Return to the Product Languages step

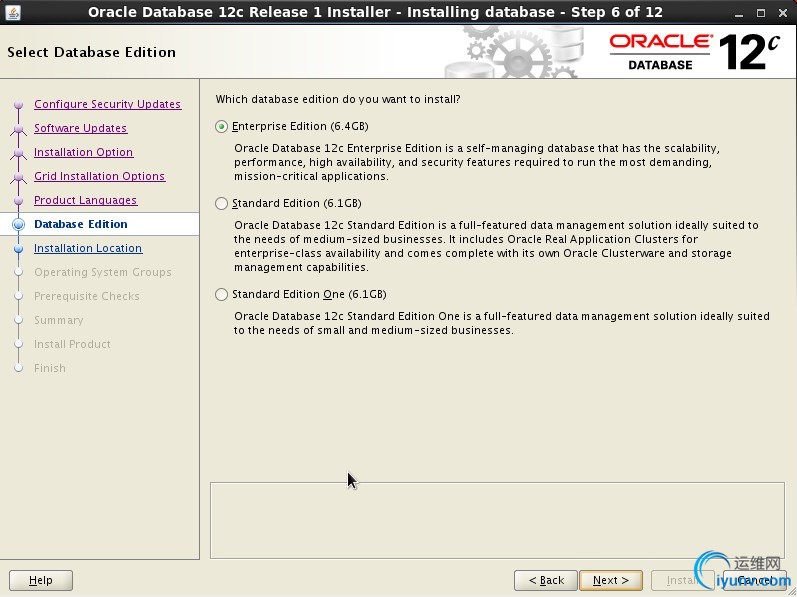[85, 200]
